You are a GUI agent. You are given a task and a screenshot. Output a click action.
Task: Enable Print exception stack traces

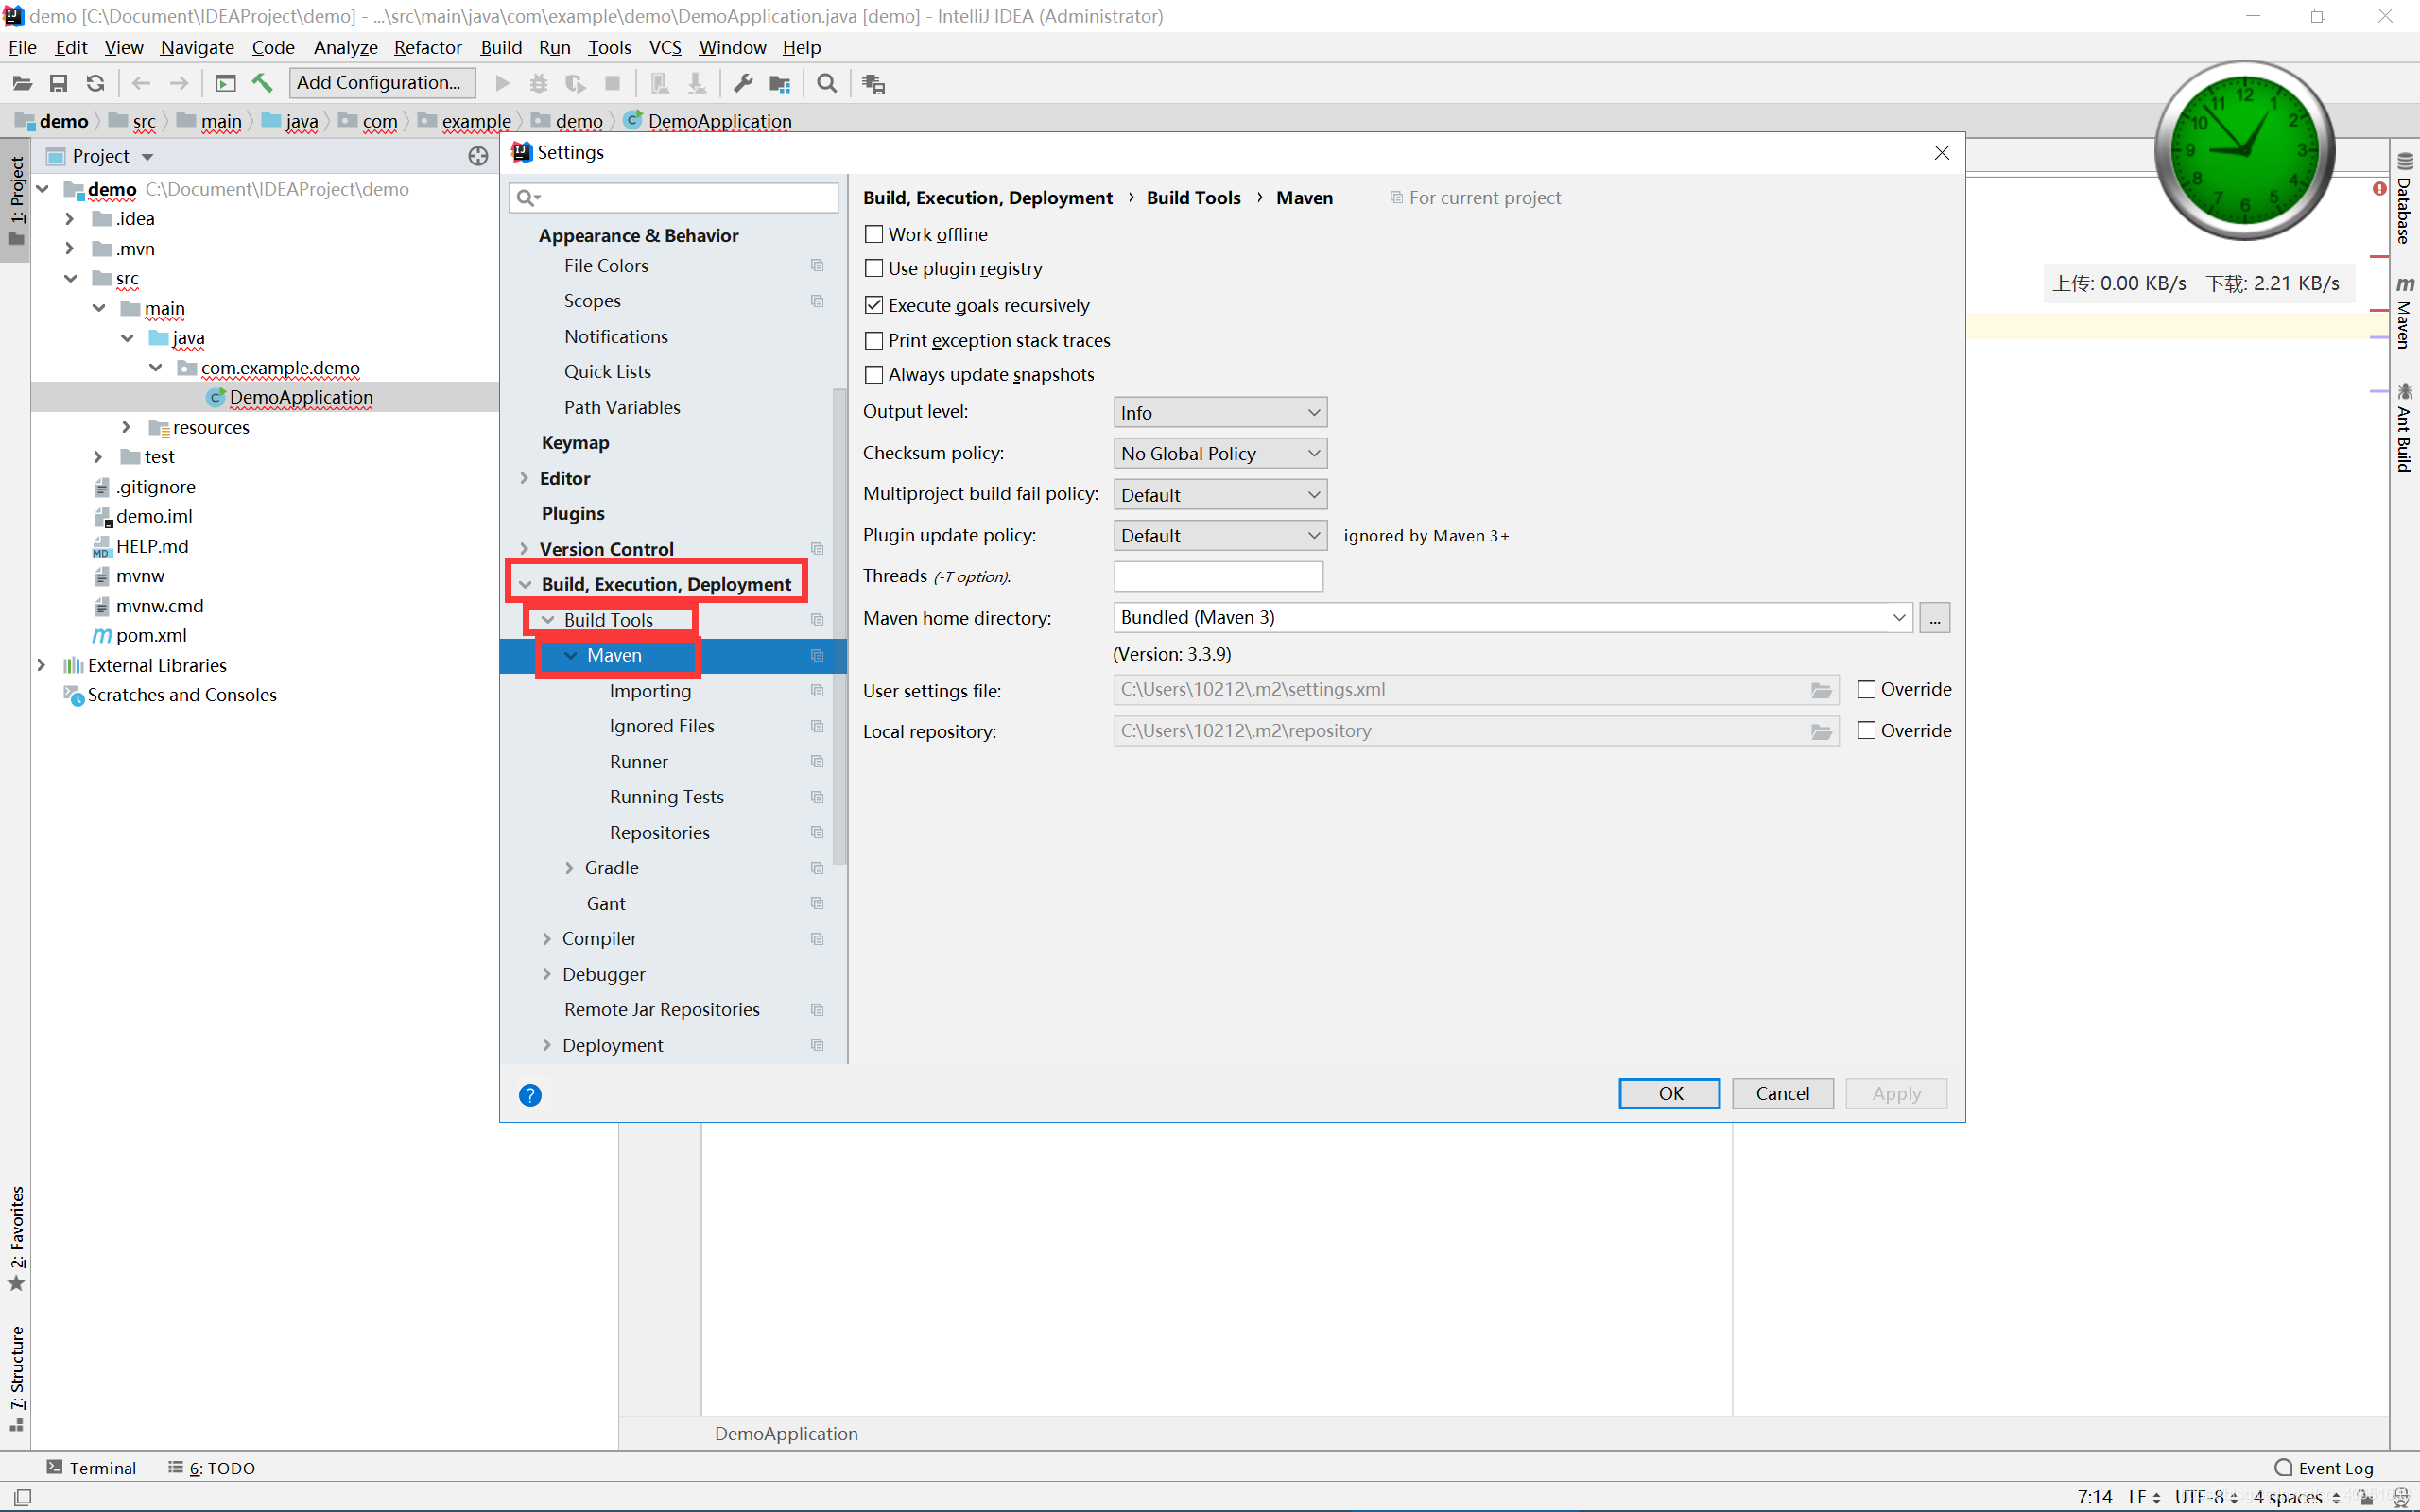(x=874, y=340)
